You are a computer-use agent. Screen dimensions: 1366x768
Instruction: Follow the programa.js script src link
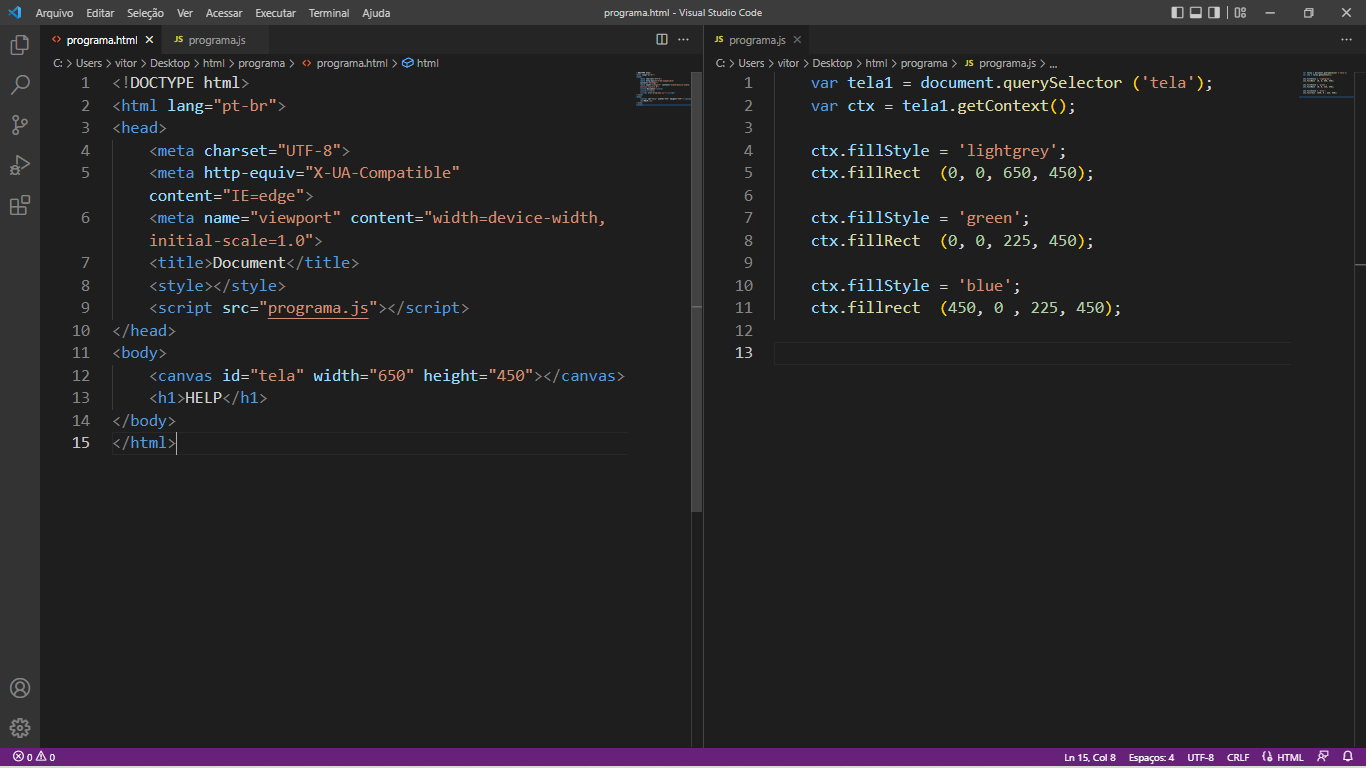pos(319,308)
